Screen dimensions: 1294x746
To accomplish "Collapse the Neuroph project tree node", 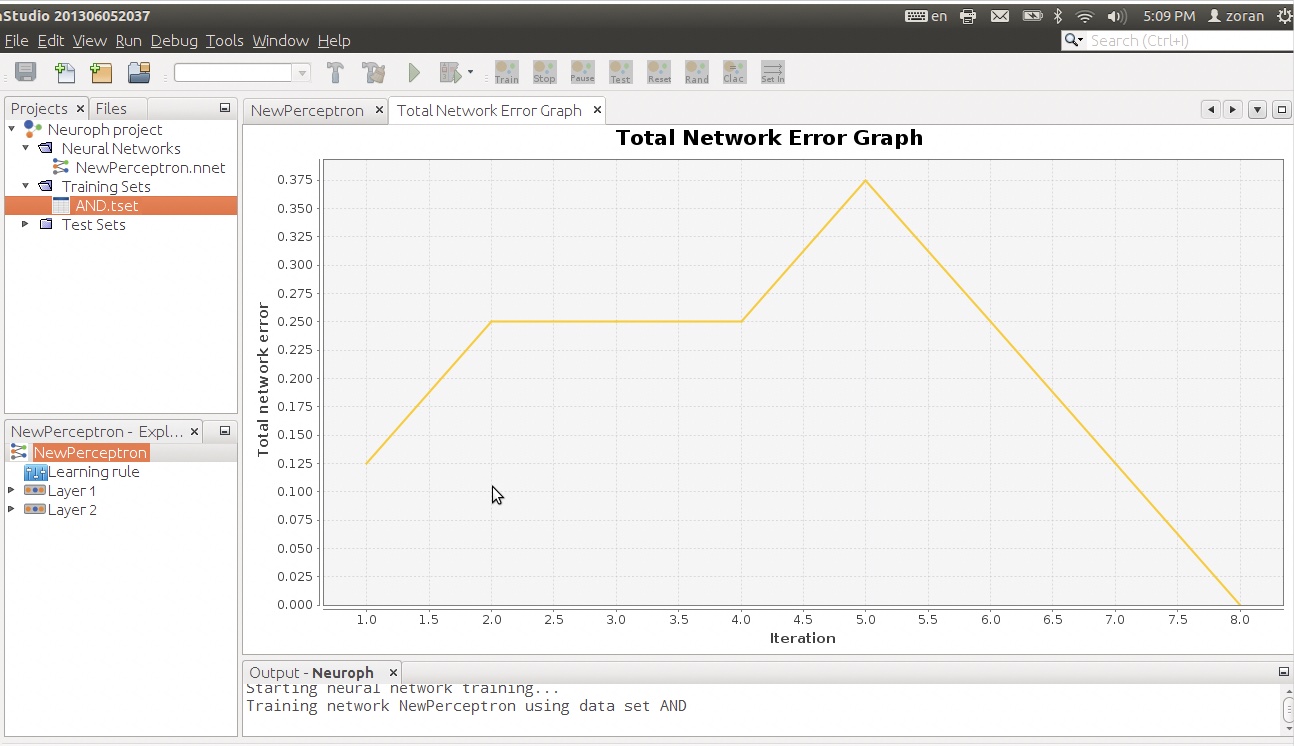I will tap(12, 129).
